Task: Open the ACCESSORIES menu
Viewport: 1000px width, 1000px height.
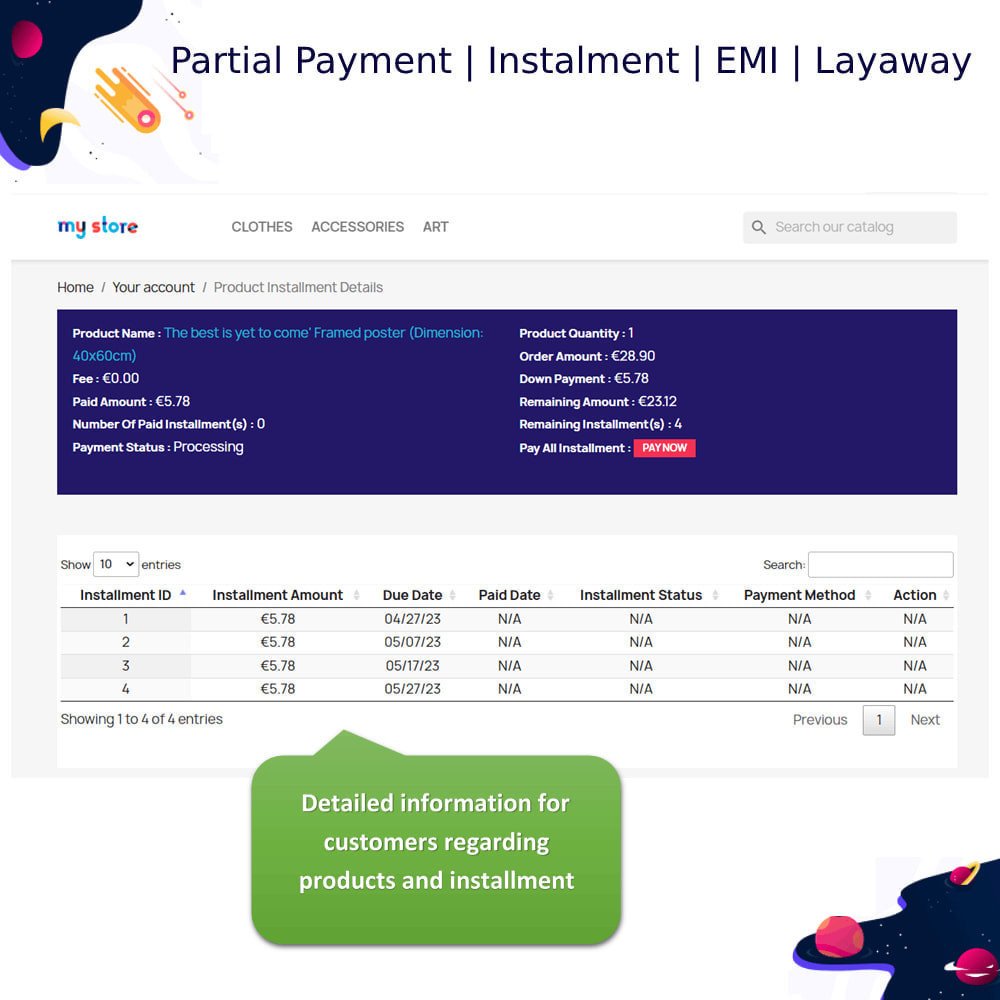Action: tap(357, 227)
